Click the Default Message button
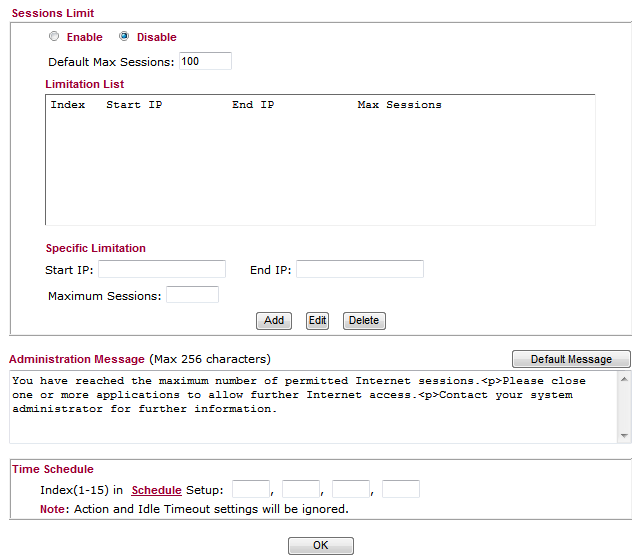641x557 pixels. [x=570, y=359]
